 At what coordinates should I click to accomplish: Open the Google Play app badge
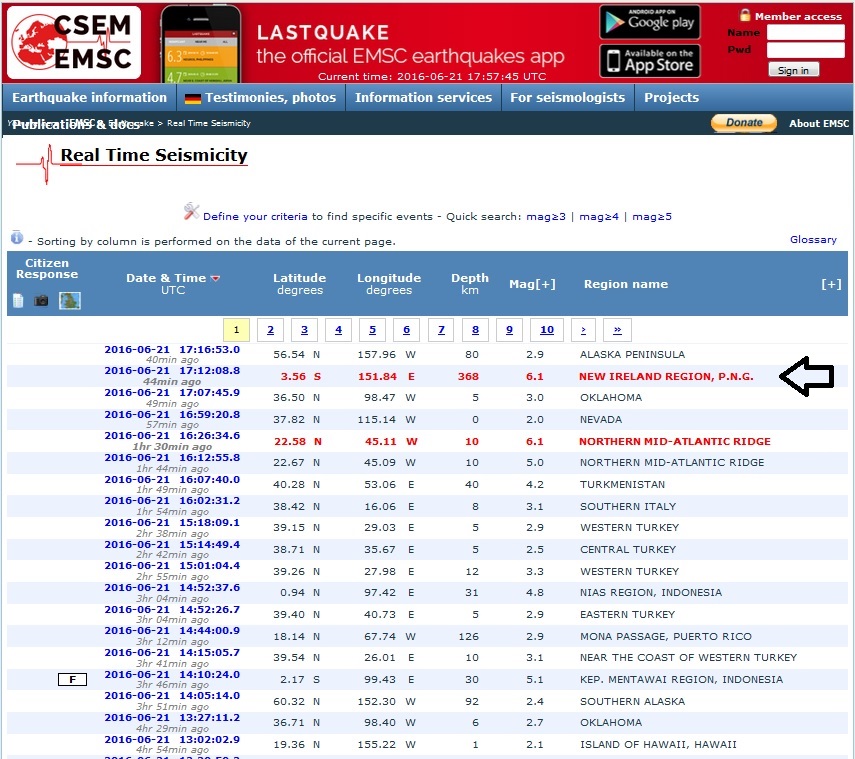point(649,22)
